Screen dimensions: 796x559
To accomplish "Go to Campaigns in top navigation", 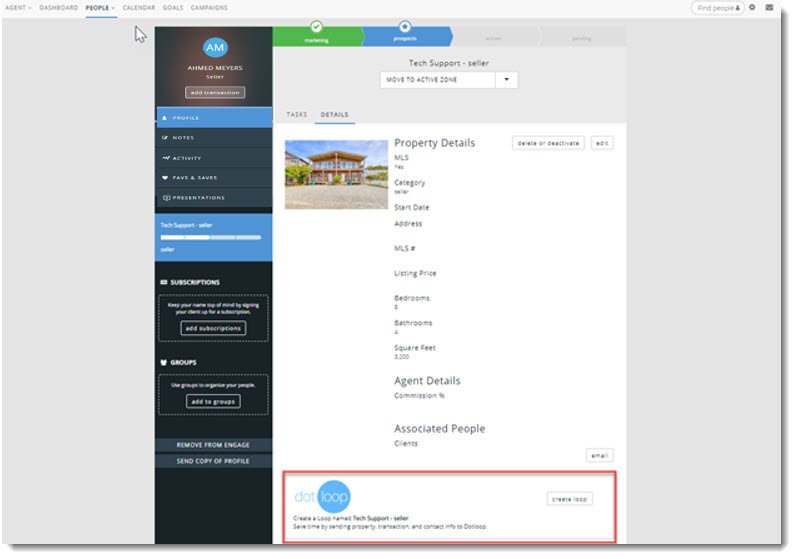I will [211, 8].
